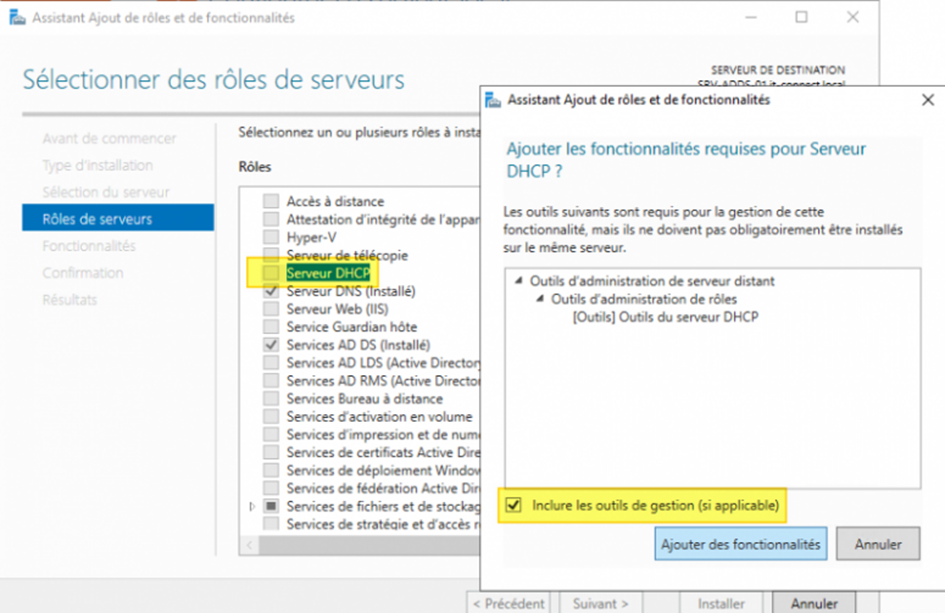The image size is (945, 613).
Task: Check Service Guardian hôte role
Action: click(x=271, y=327)
